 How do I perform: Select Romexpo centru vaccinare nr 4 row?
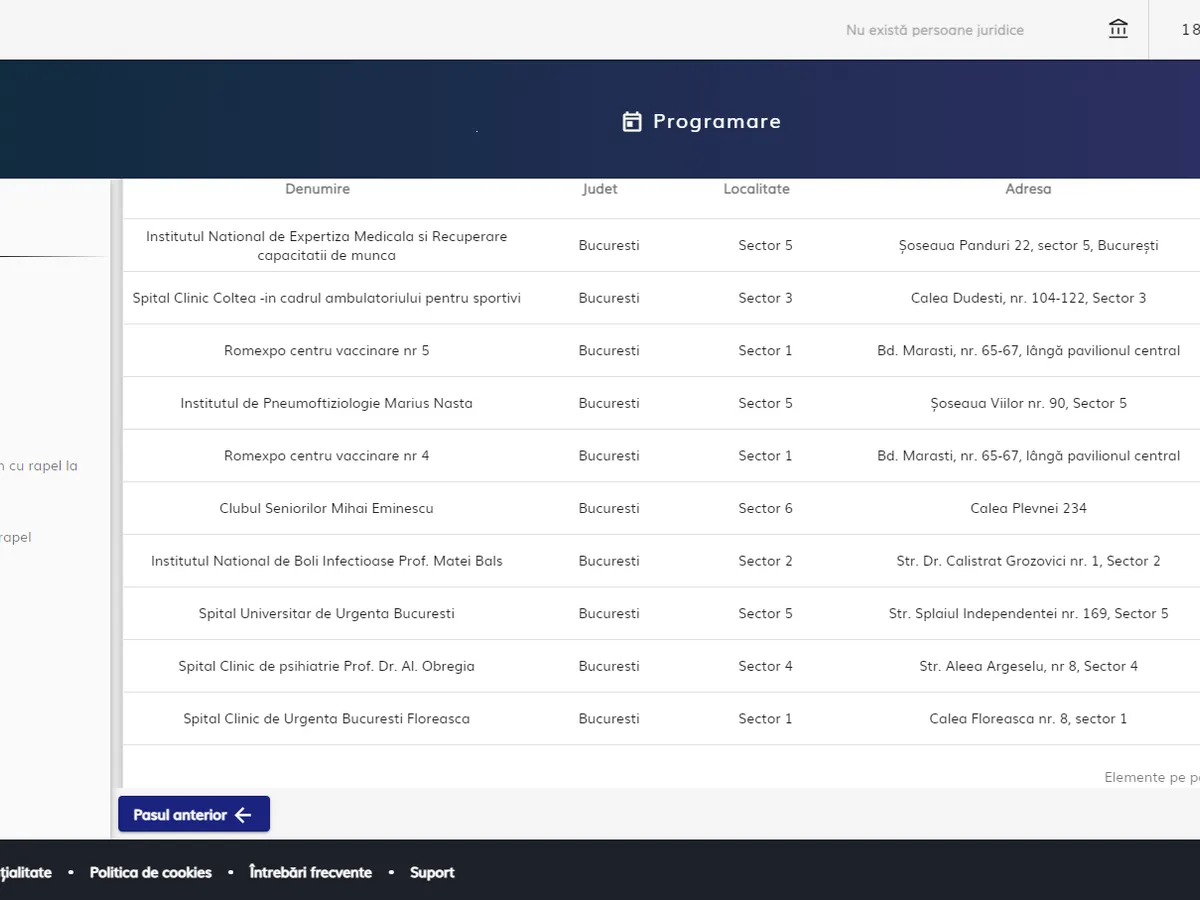coord(327,456)
